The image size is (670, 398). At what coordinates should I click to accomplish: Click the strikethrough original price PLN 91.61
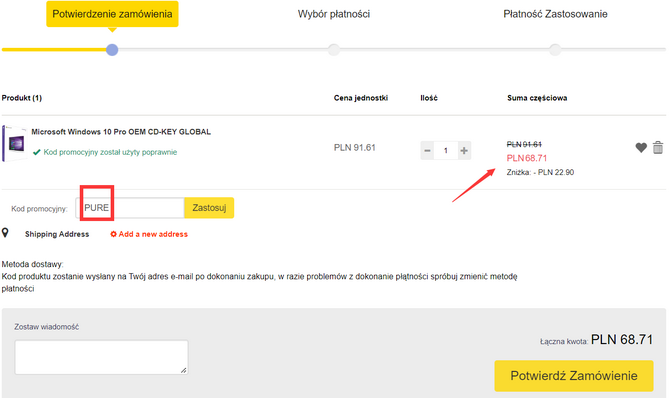(x=524, y=144)
